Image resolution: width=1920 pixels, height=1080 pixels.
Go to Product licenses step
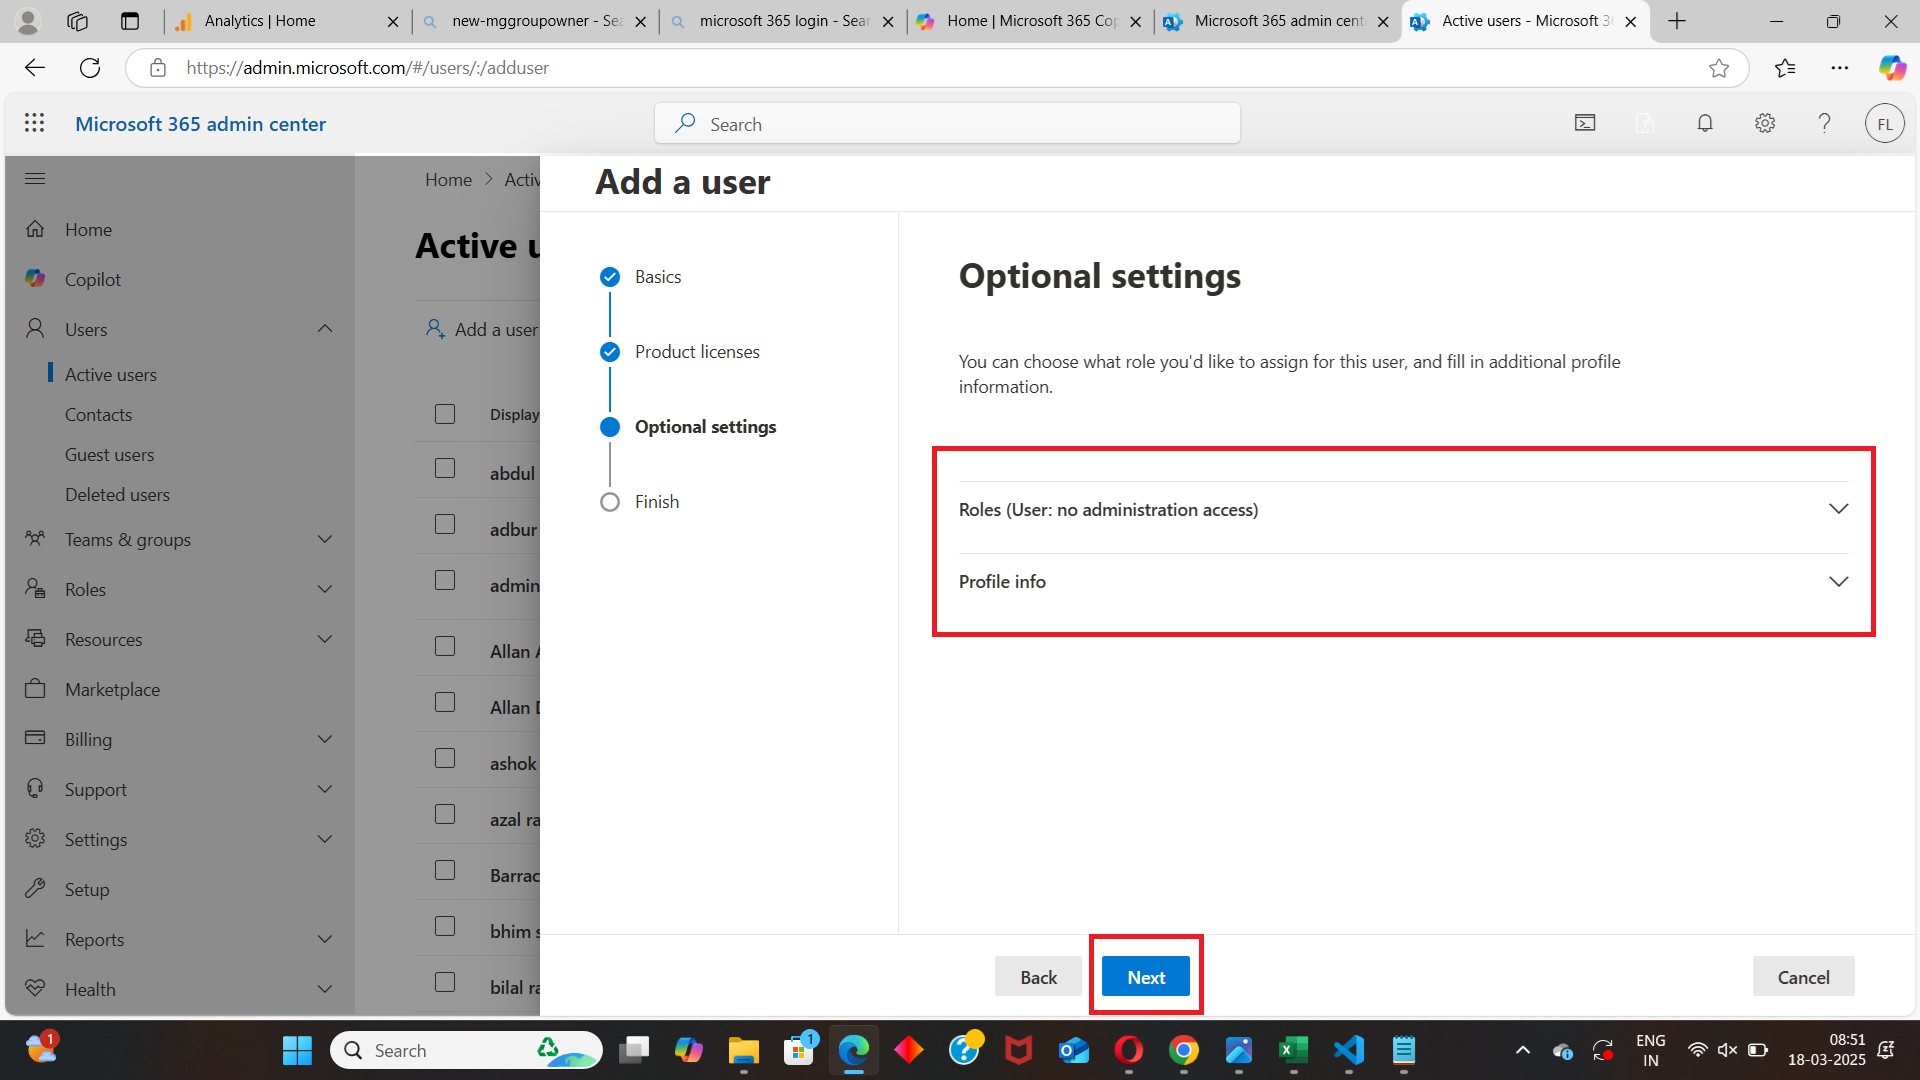tap(696, 352)
